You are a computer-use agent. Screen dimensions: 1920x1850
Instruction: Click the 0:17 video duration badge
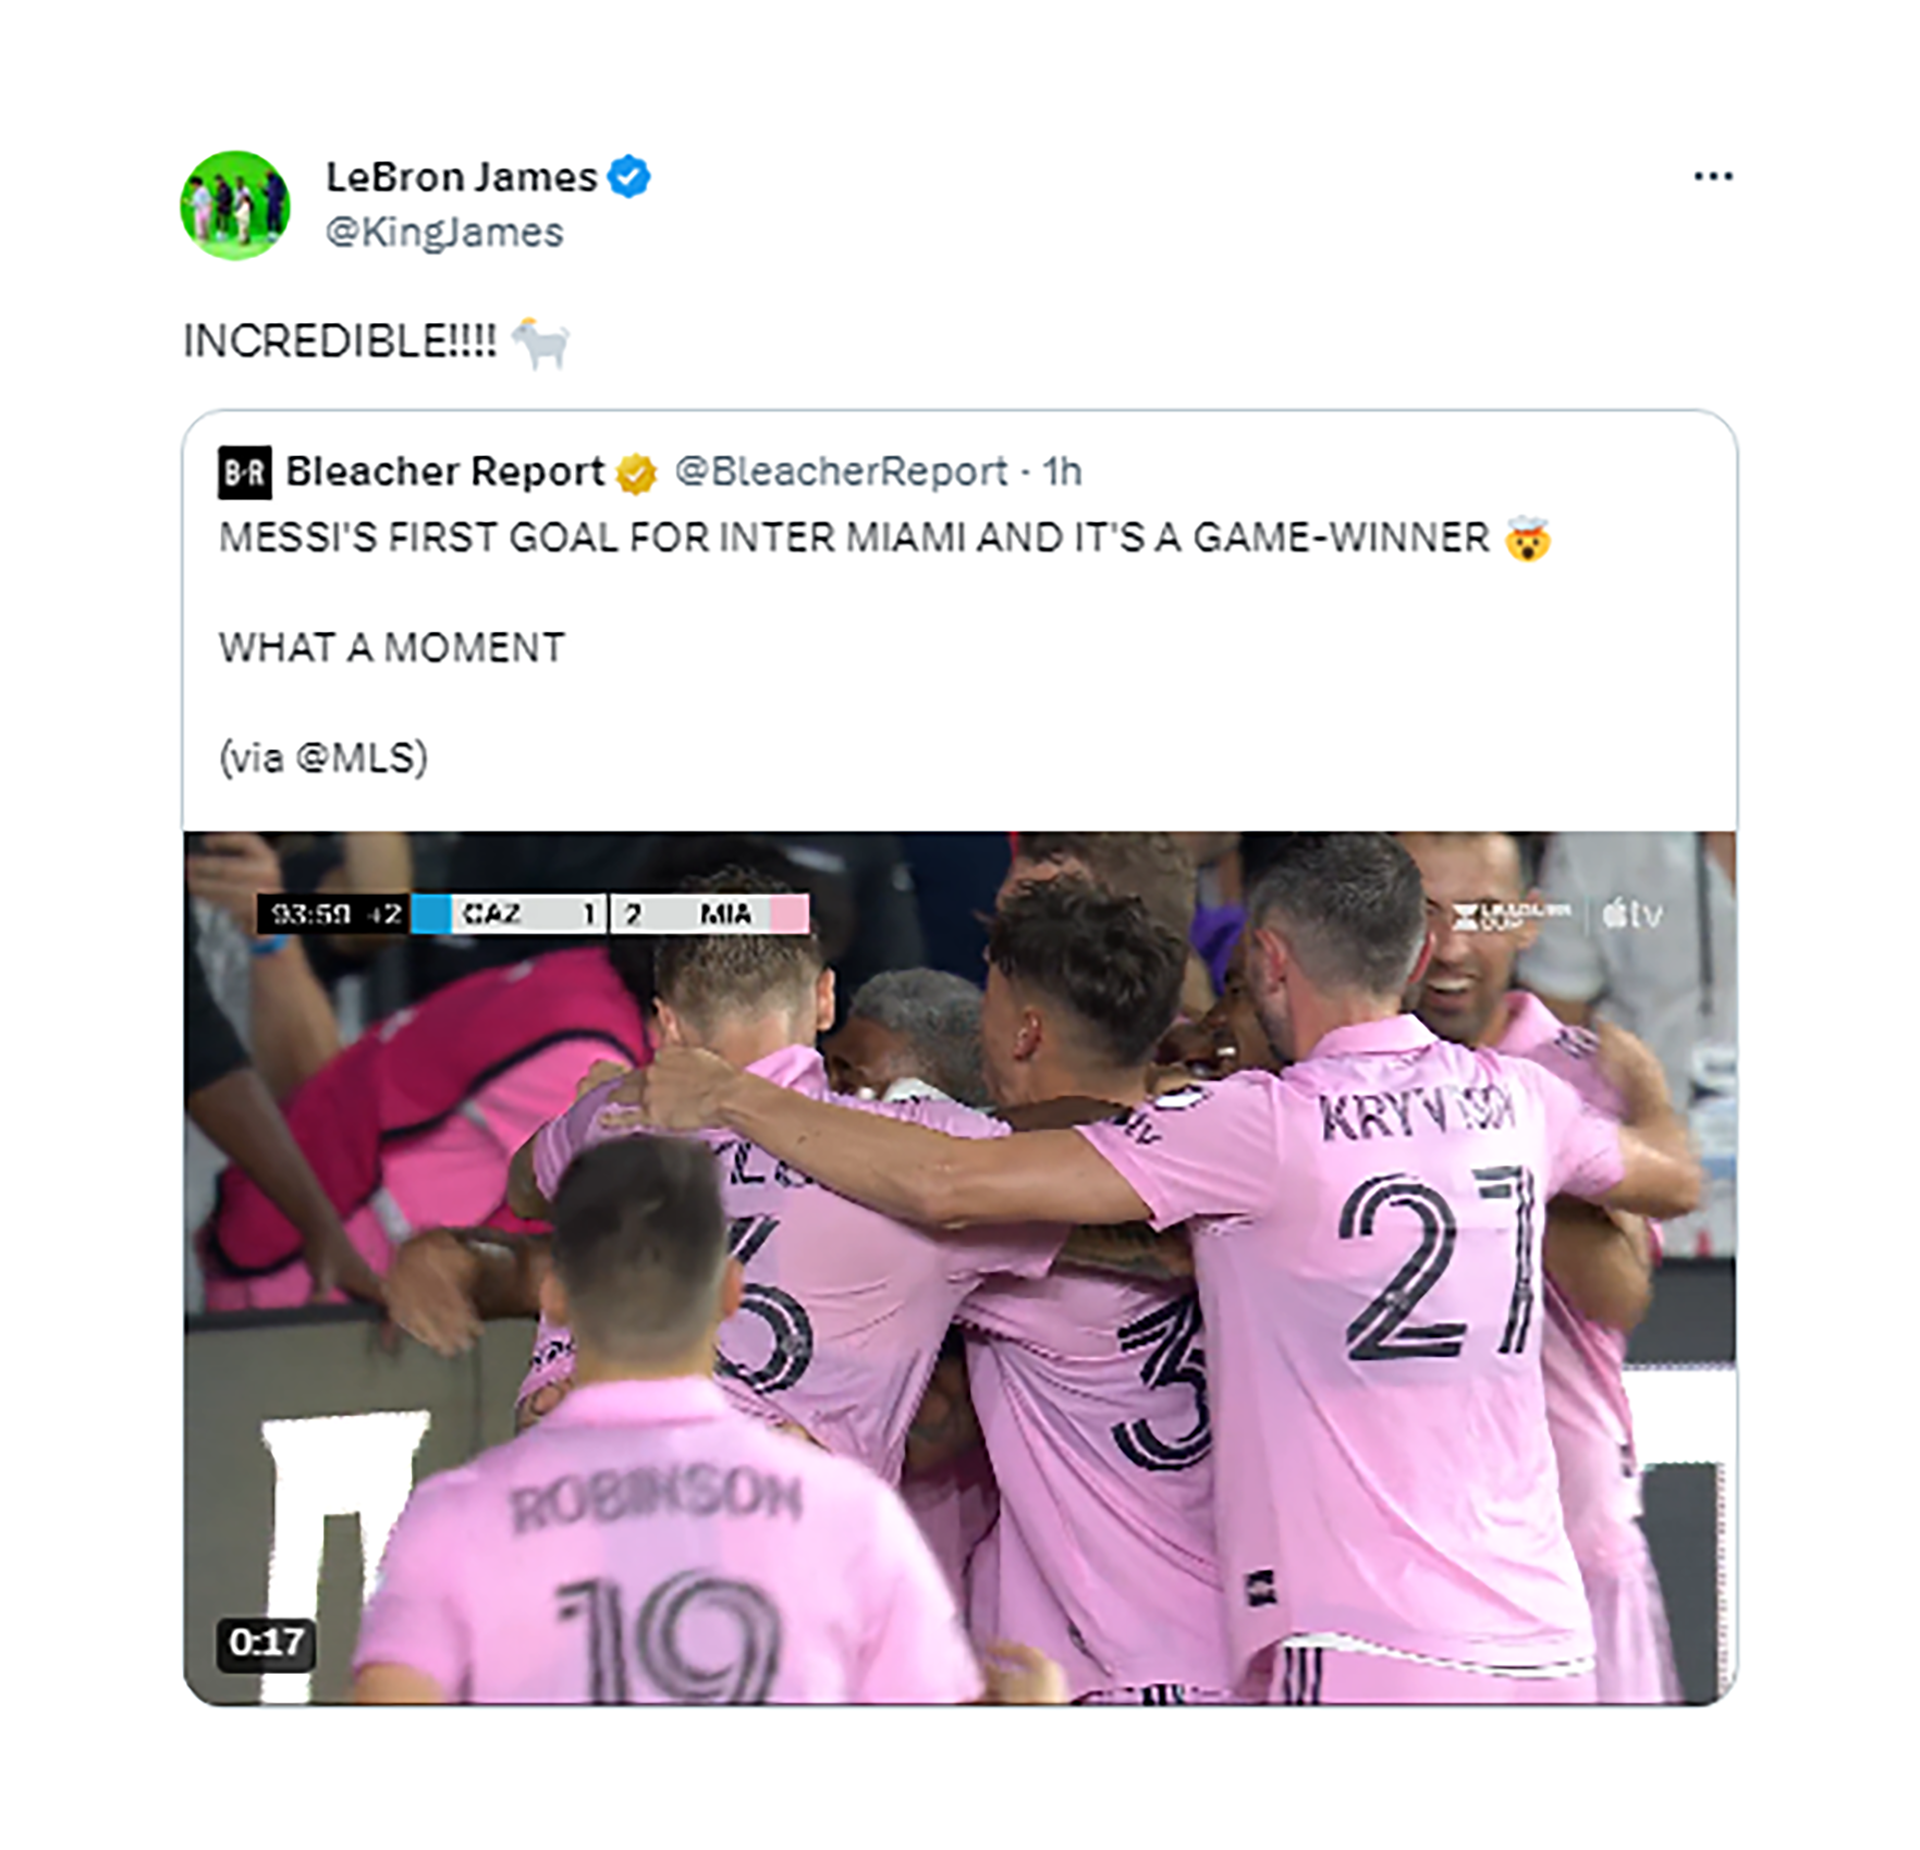266,1642
